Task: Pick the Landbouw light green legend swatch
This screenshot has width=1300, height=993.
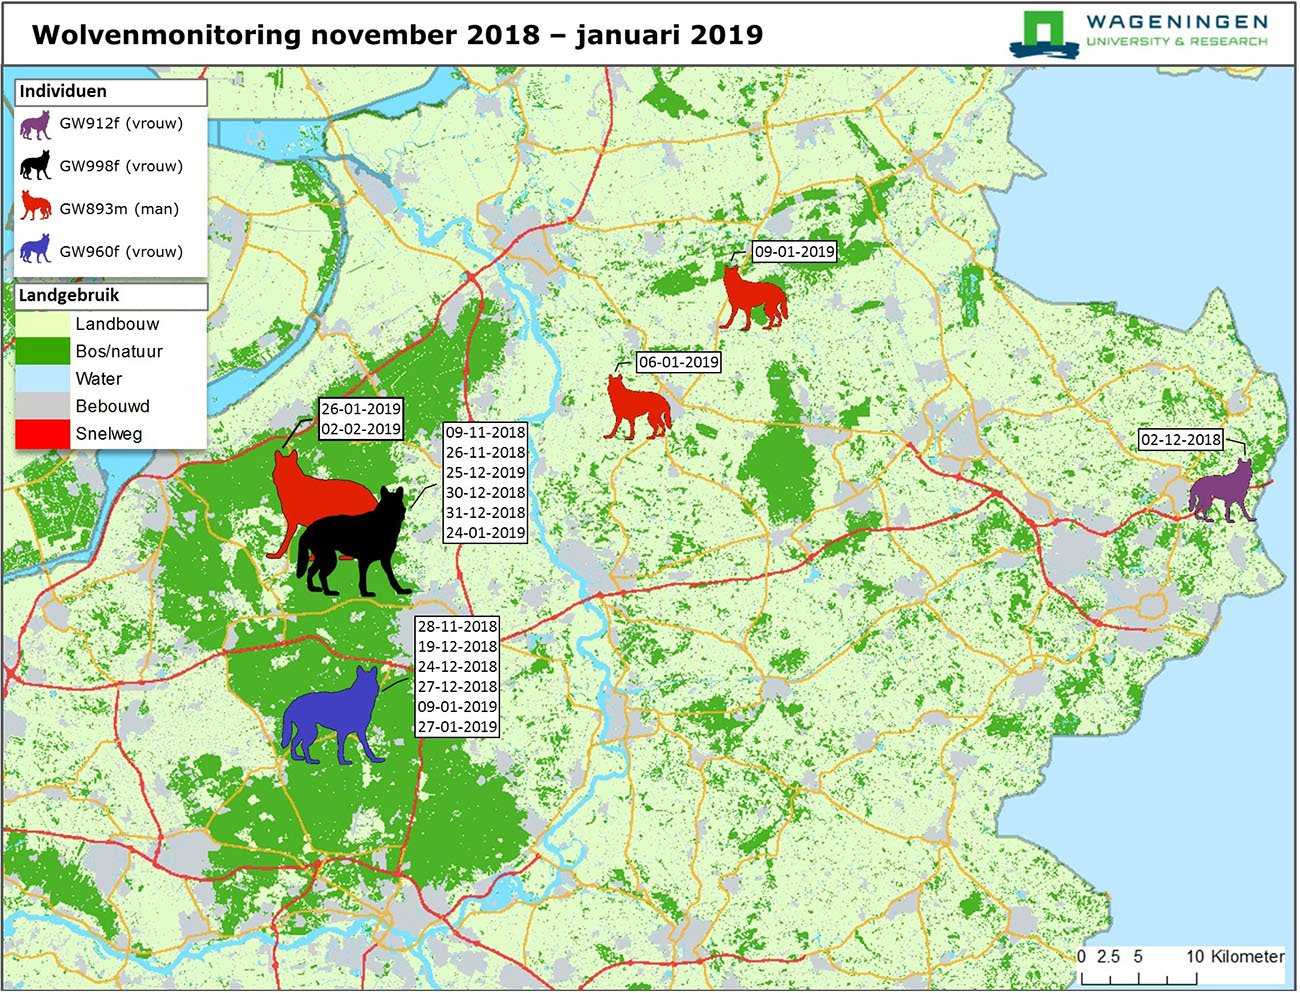Action: 42,324
